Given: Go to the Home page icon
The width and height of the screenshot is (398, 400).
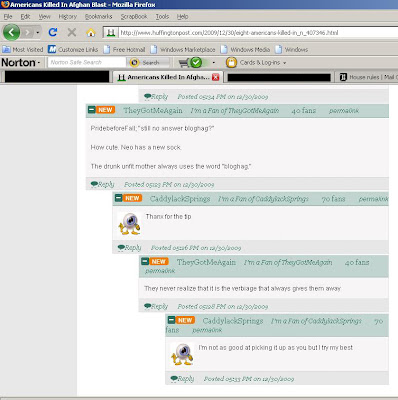Looking at the screenshot, I should 91,33.
